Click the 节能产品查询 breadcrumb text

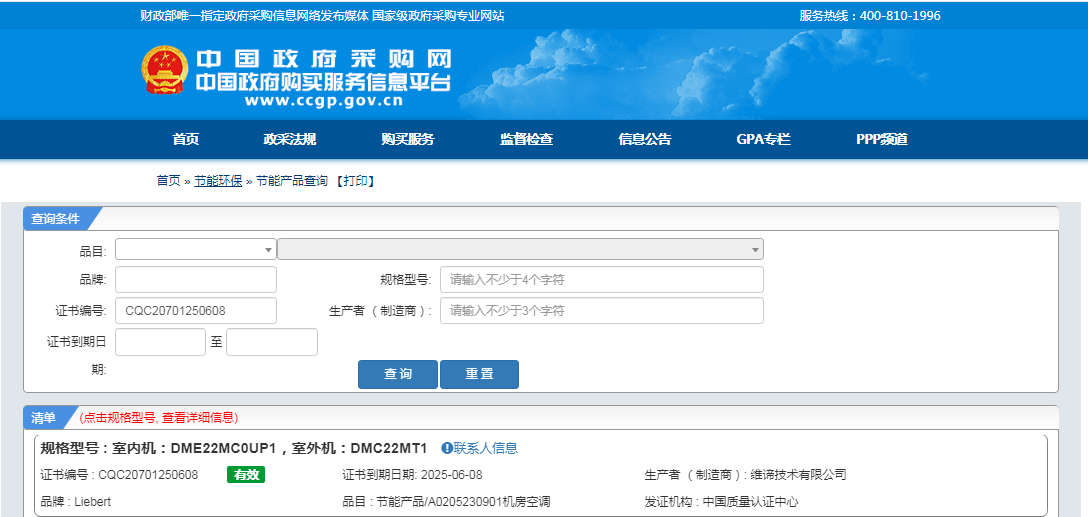pos(291,181)
